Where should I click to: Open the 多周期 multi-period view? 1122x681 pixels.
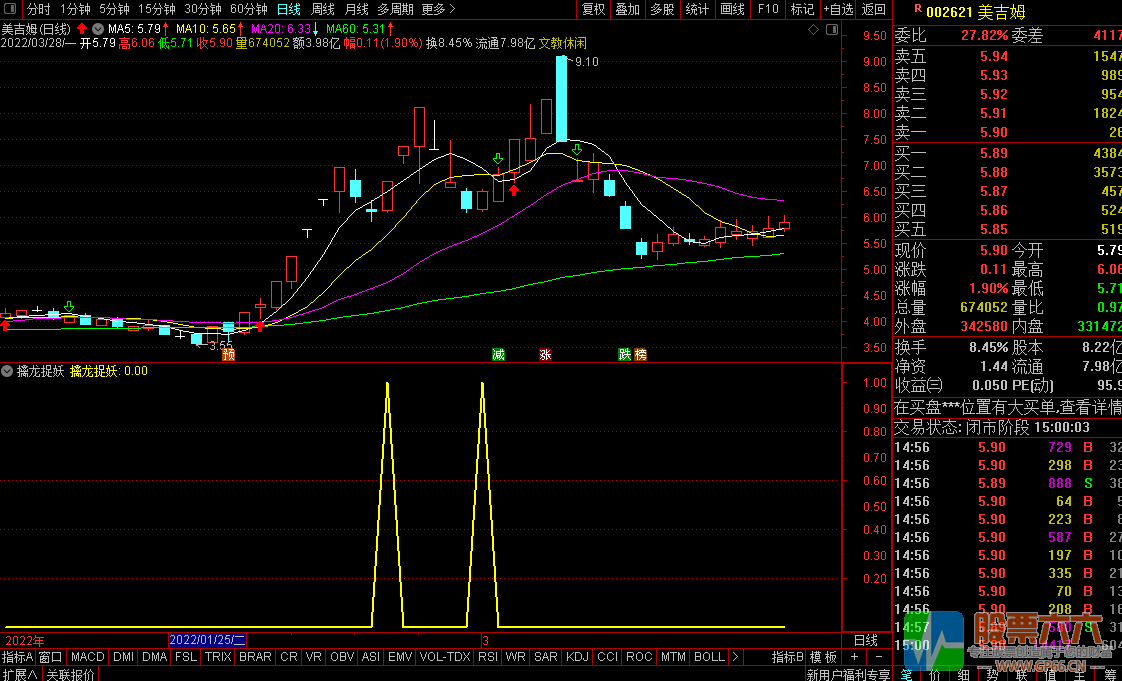coord(396,9)
